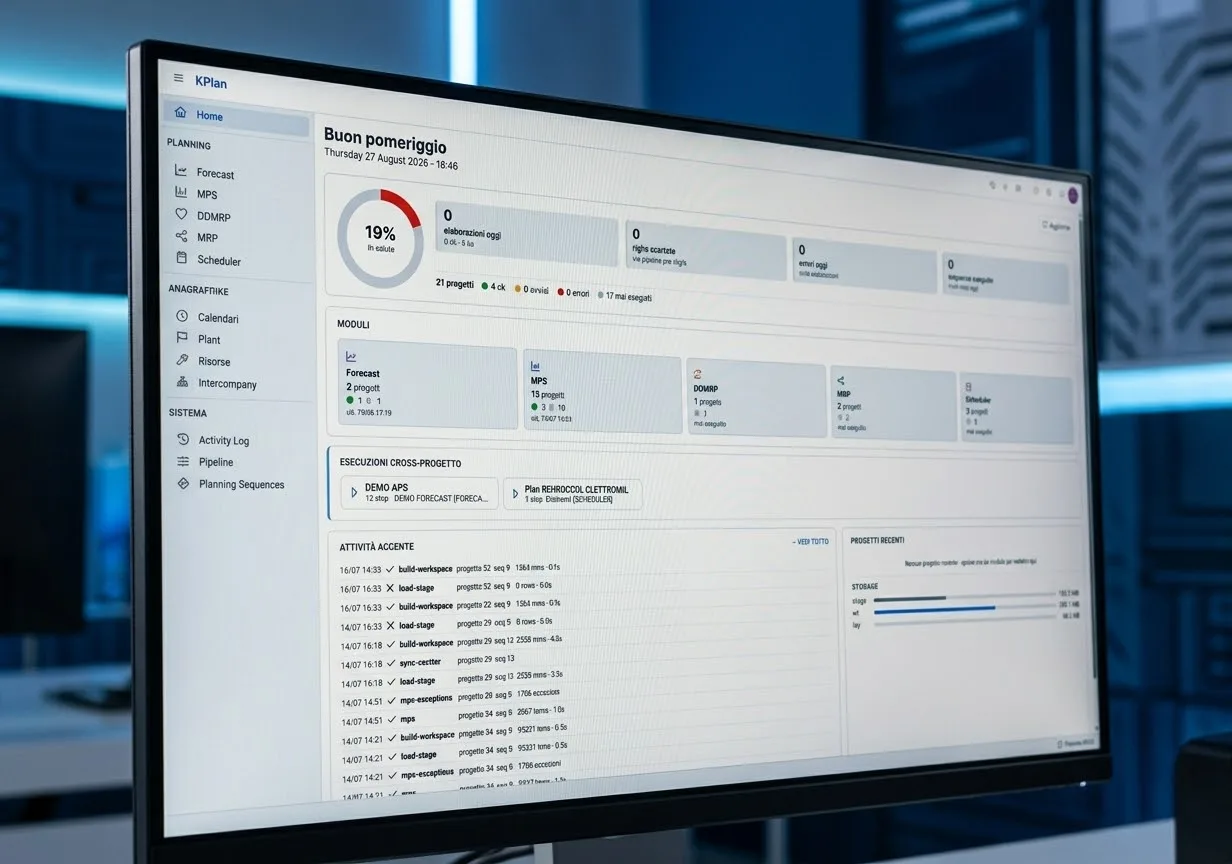
Task: Click X status icon on load-stage progetto 29 seq 5
Action: click(389, 625)
